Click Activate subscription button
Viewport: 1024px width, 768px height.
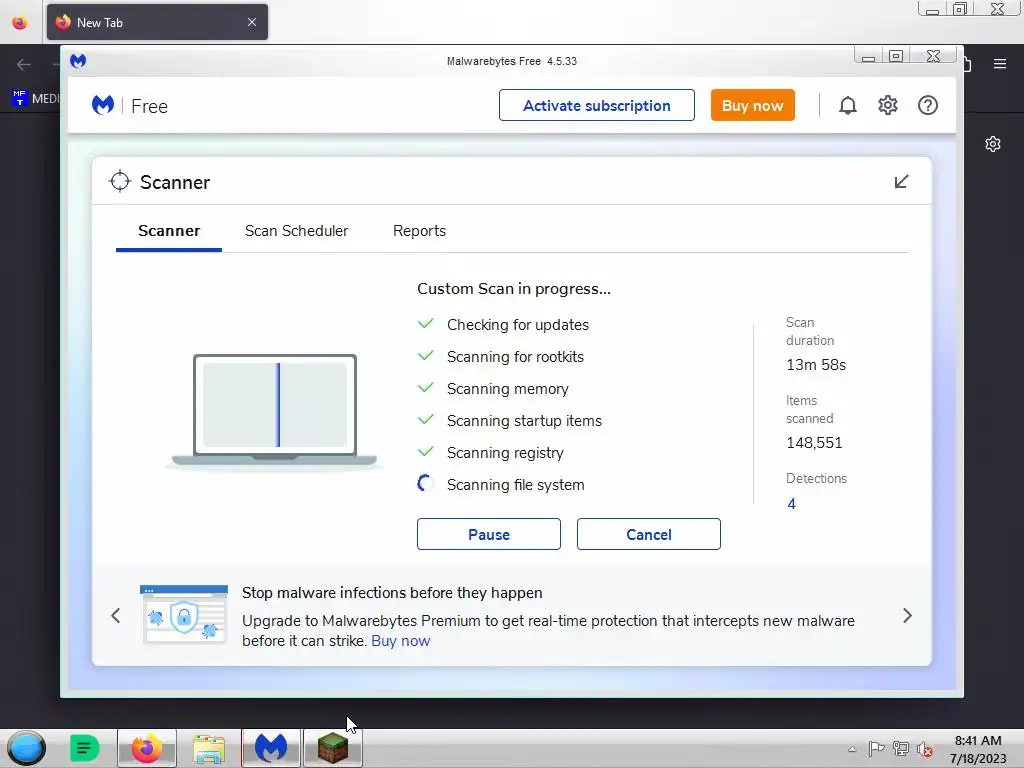(597, 105)
